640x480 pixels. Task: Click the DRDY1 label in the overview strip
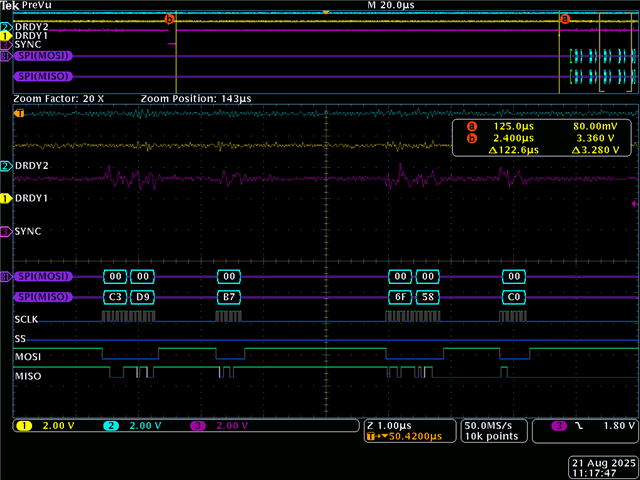tap(31, 36)
